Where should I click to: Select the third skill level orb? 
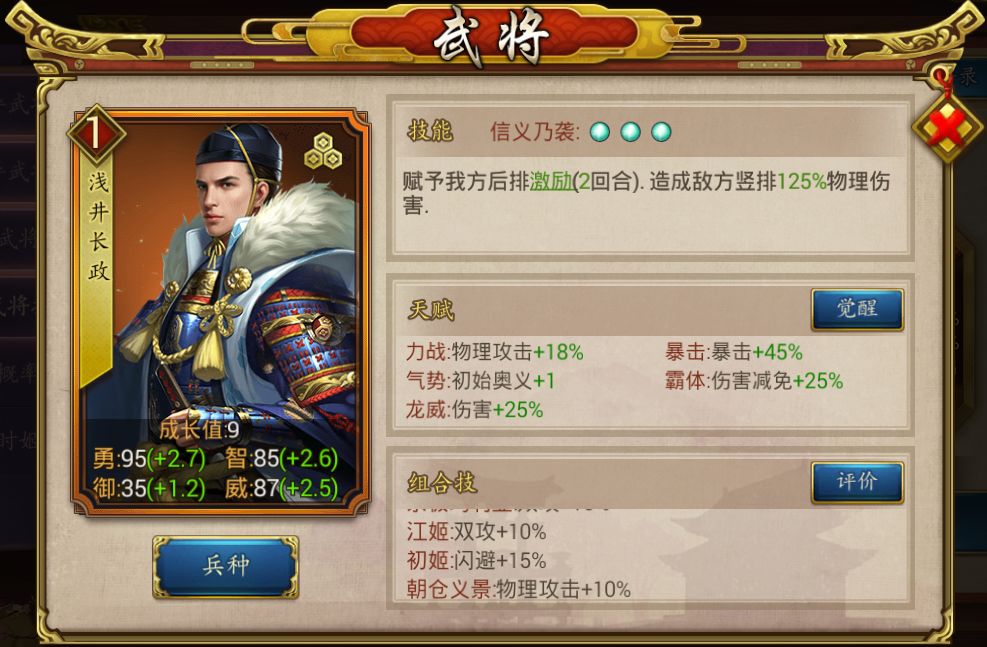click(x=661, y=132)
